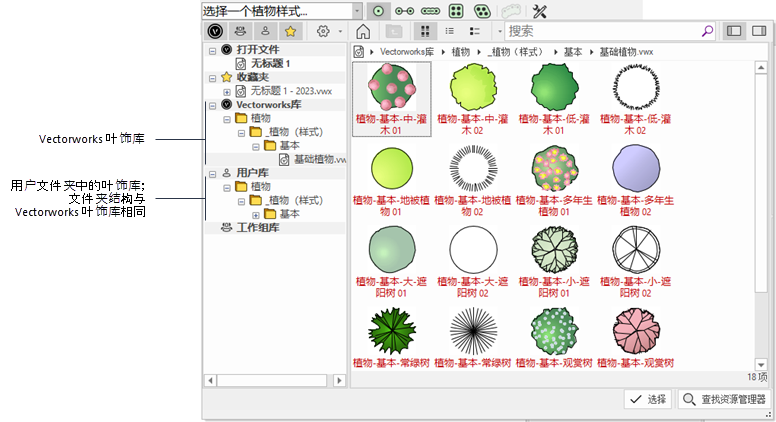Collapse the 打开文件 tree node
This screenshot has height=422, width=776.
212,50
